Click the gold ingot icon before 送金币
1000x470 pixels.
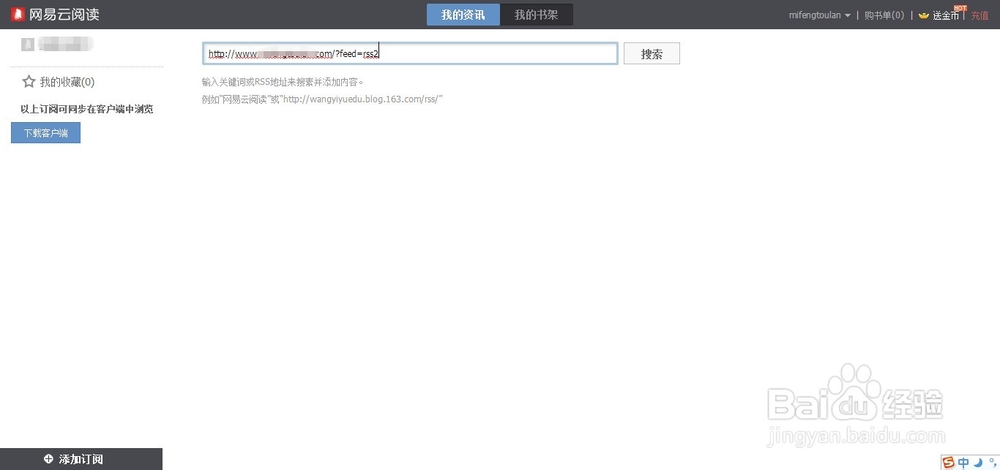[923, 16]
